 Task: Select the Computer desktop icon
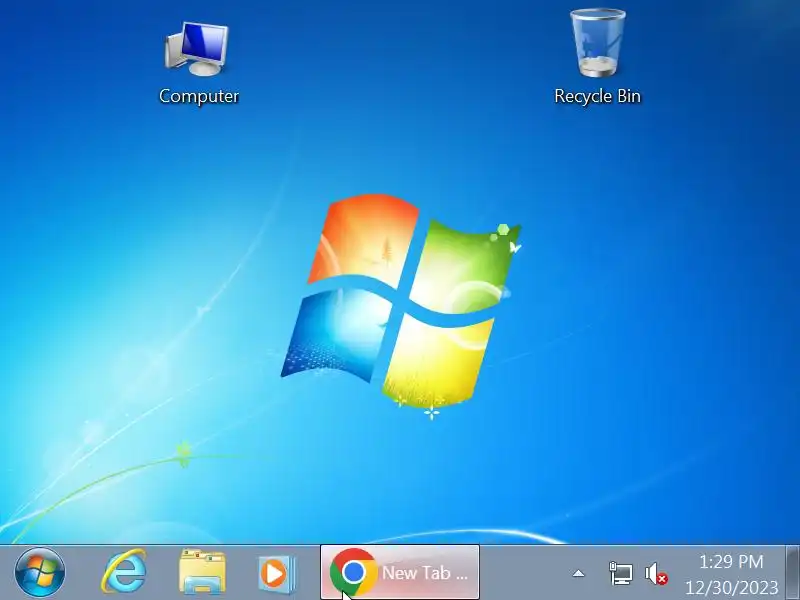tap(198, 63)
